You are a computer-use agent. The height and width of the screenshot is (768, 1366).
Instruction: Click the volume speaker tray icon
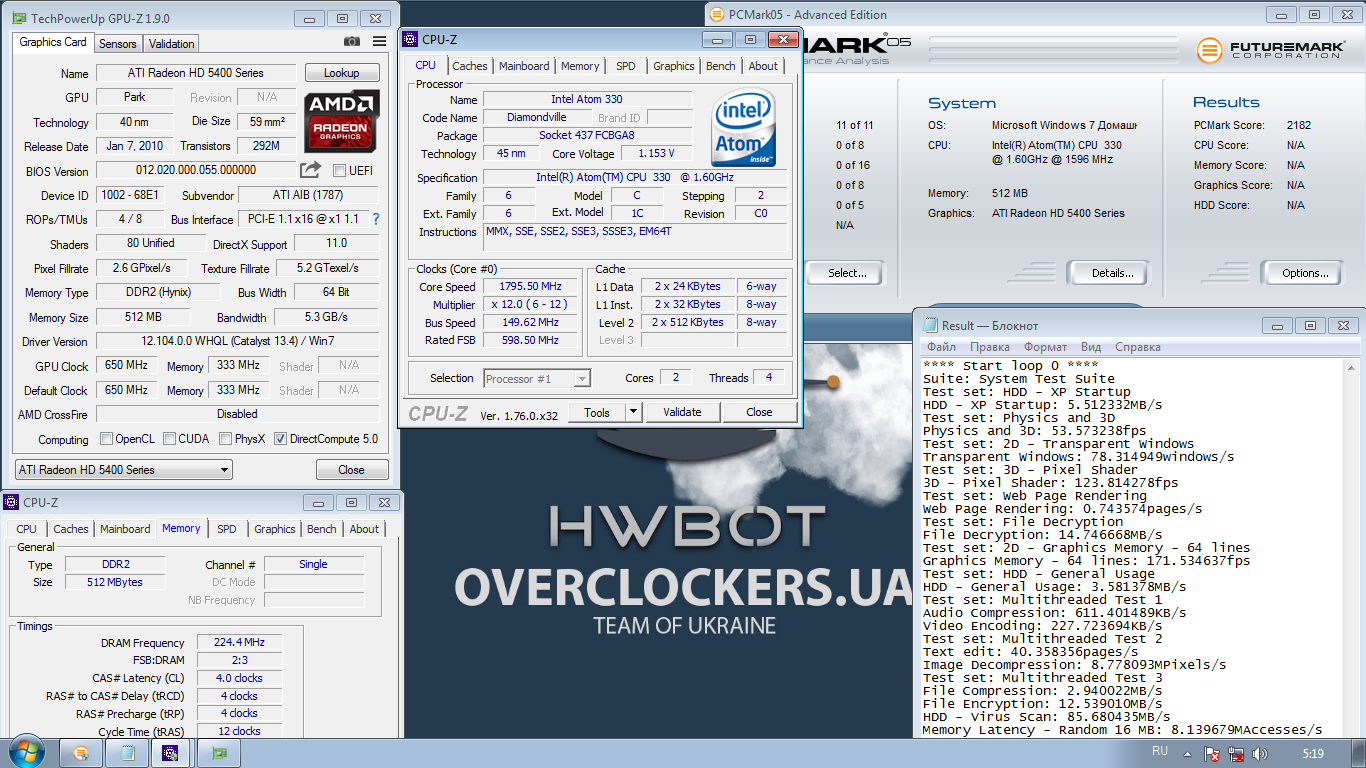tap(1260, 753)
